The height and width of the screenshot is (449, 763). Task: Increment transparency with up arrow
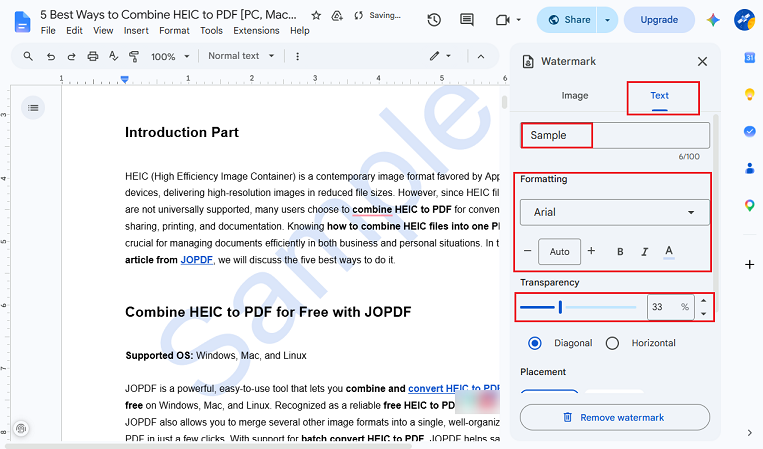pyautogui.click(x=704, y=301)
